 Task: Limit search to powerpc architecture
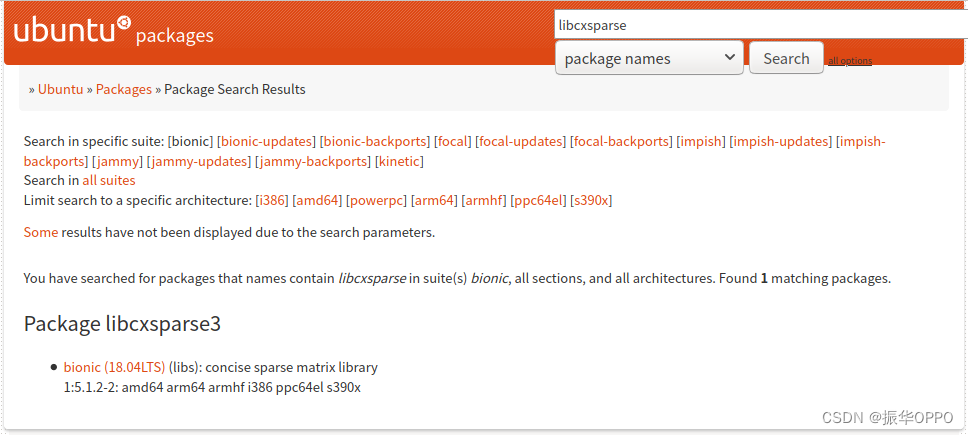(375, 201)
